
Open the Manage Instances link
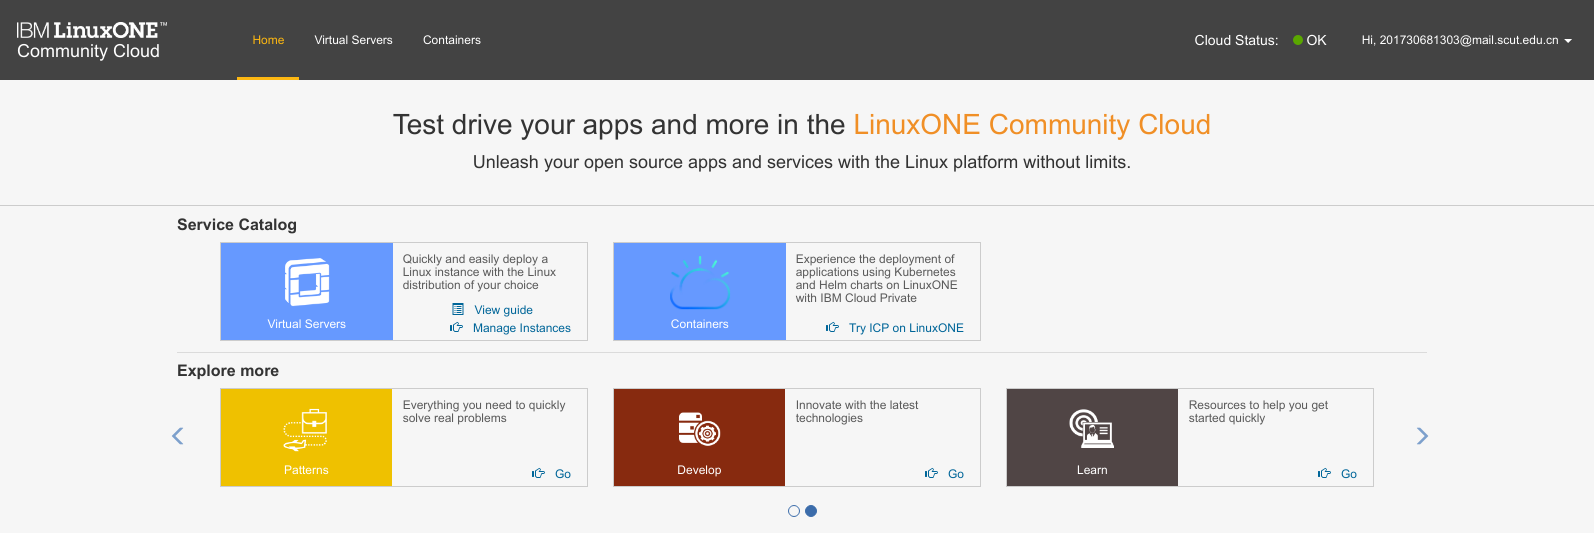coord(521,328)
